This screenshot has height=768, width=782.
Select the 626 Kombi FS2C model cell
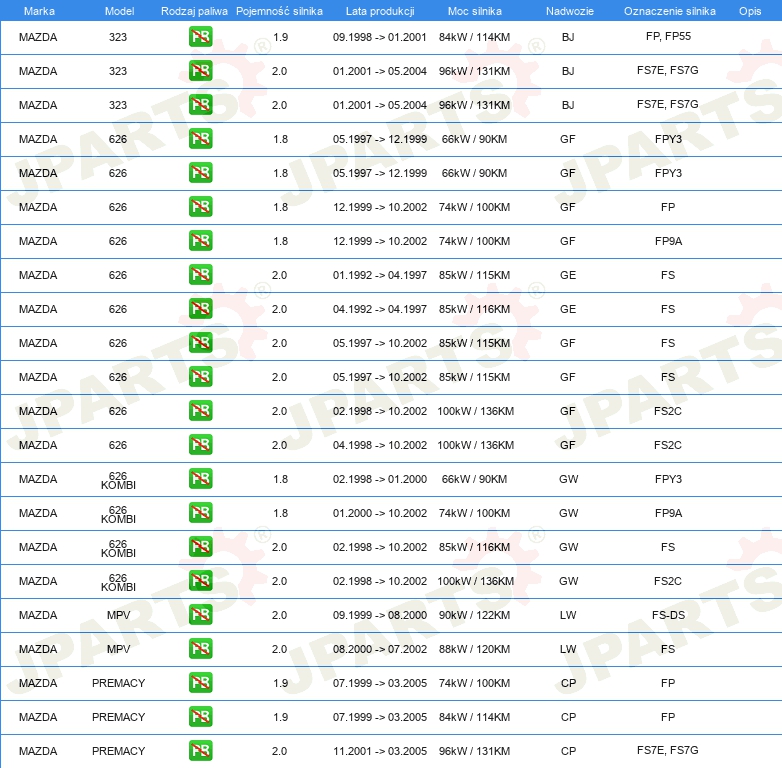(x=118, y=582)
